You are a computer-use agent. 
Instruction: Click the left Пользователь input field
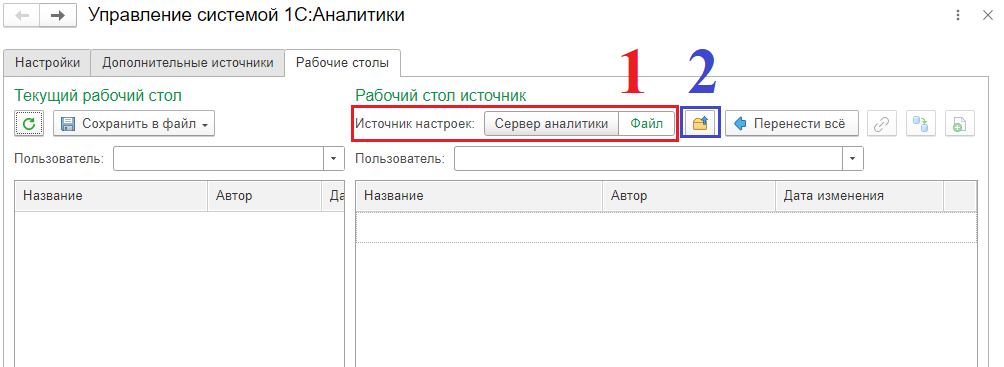pyautogui.click(x=218, y=158)
